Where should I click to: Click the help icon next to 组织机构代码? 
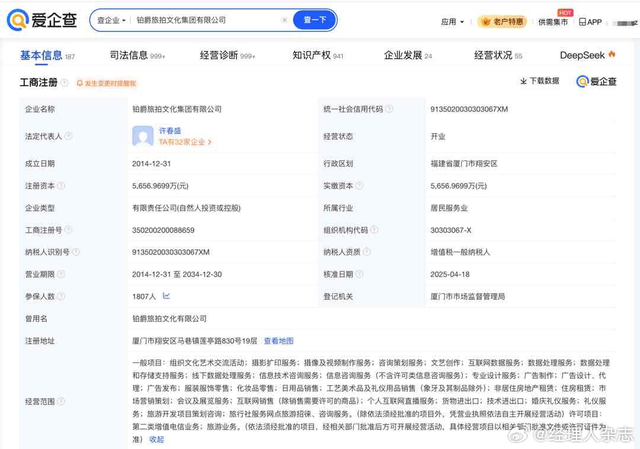(x=374, y=230)
